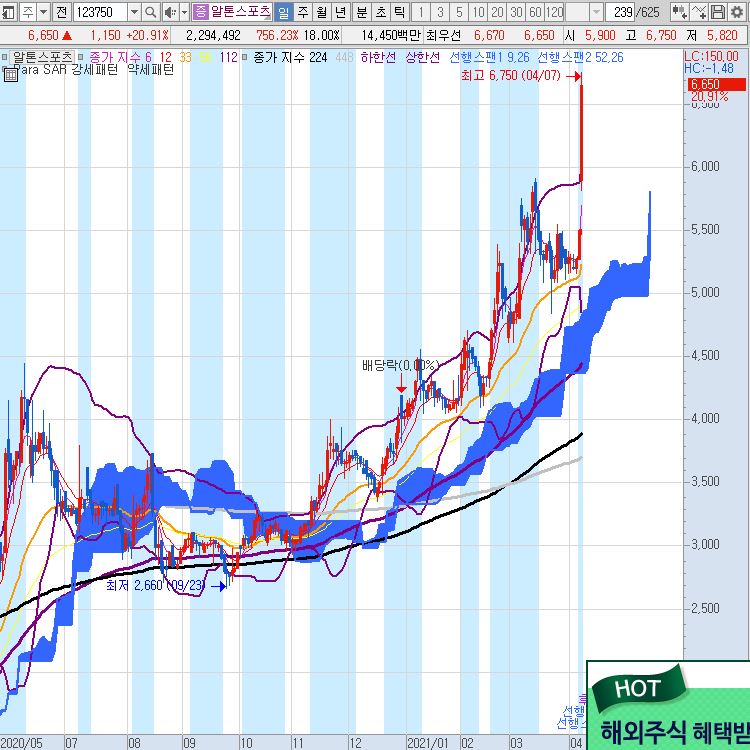
Task: Click the change value 1,150
Action: [x=106, y=35]
